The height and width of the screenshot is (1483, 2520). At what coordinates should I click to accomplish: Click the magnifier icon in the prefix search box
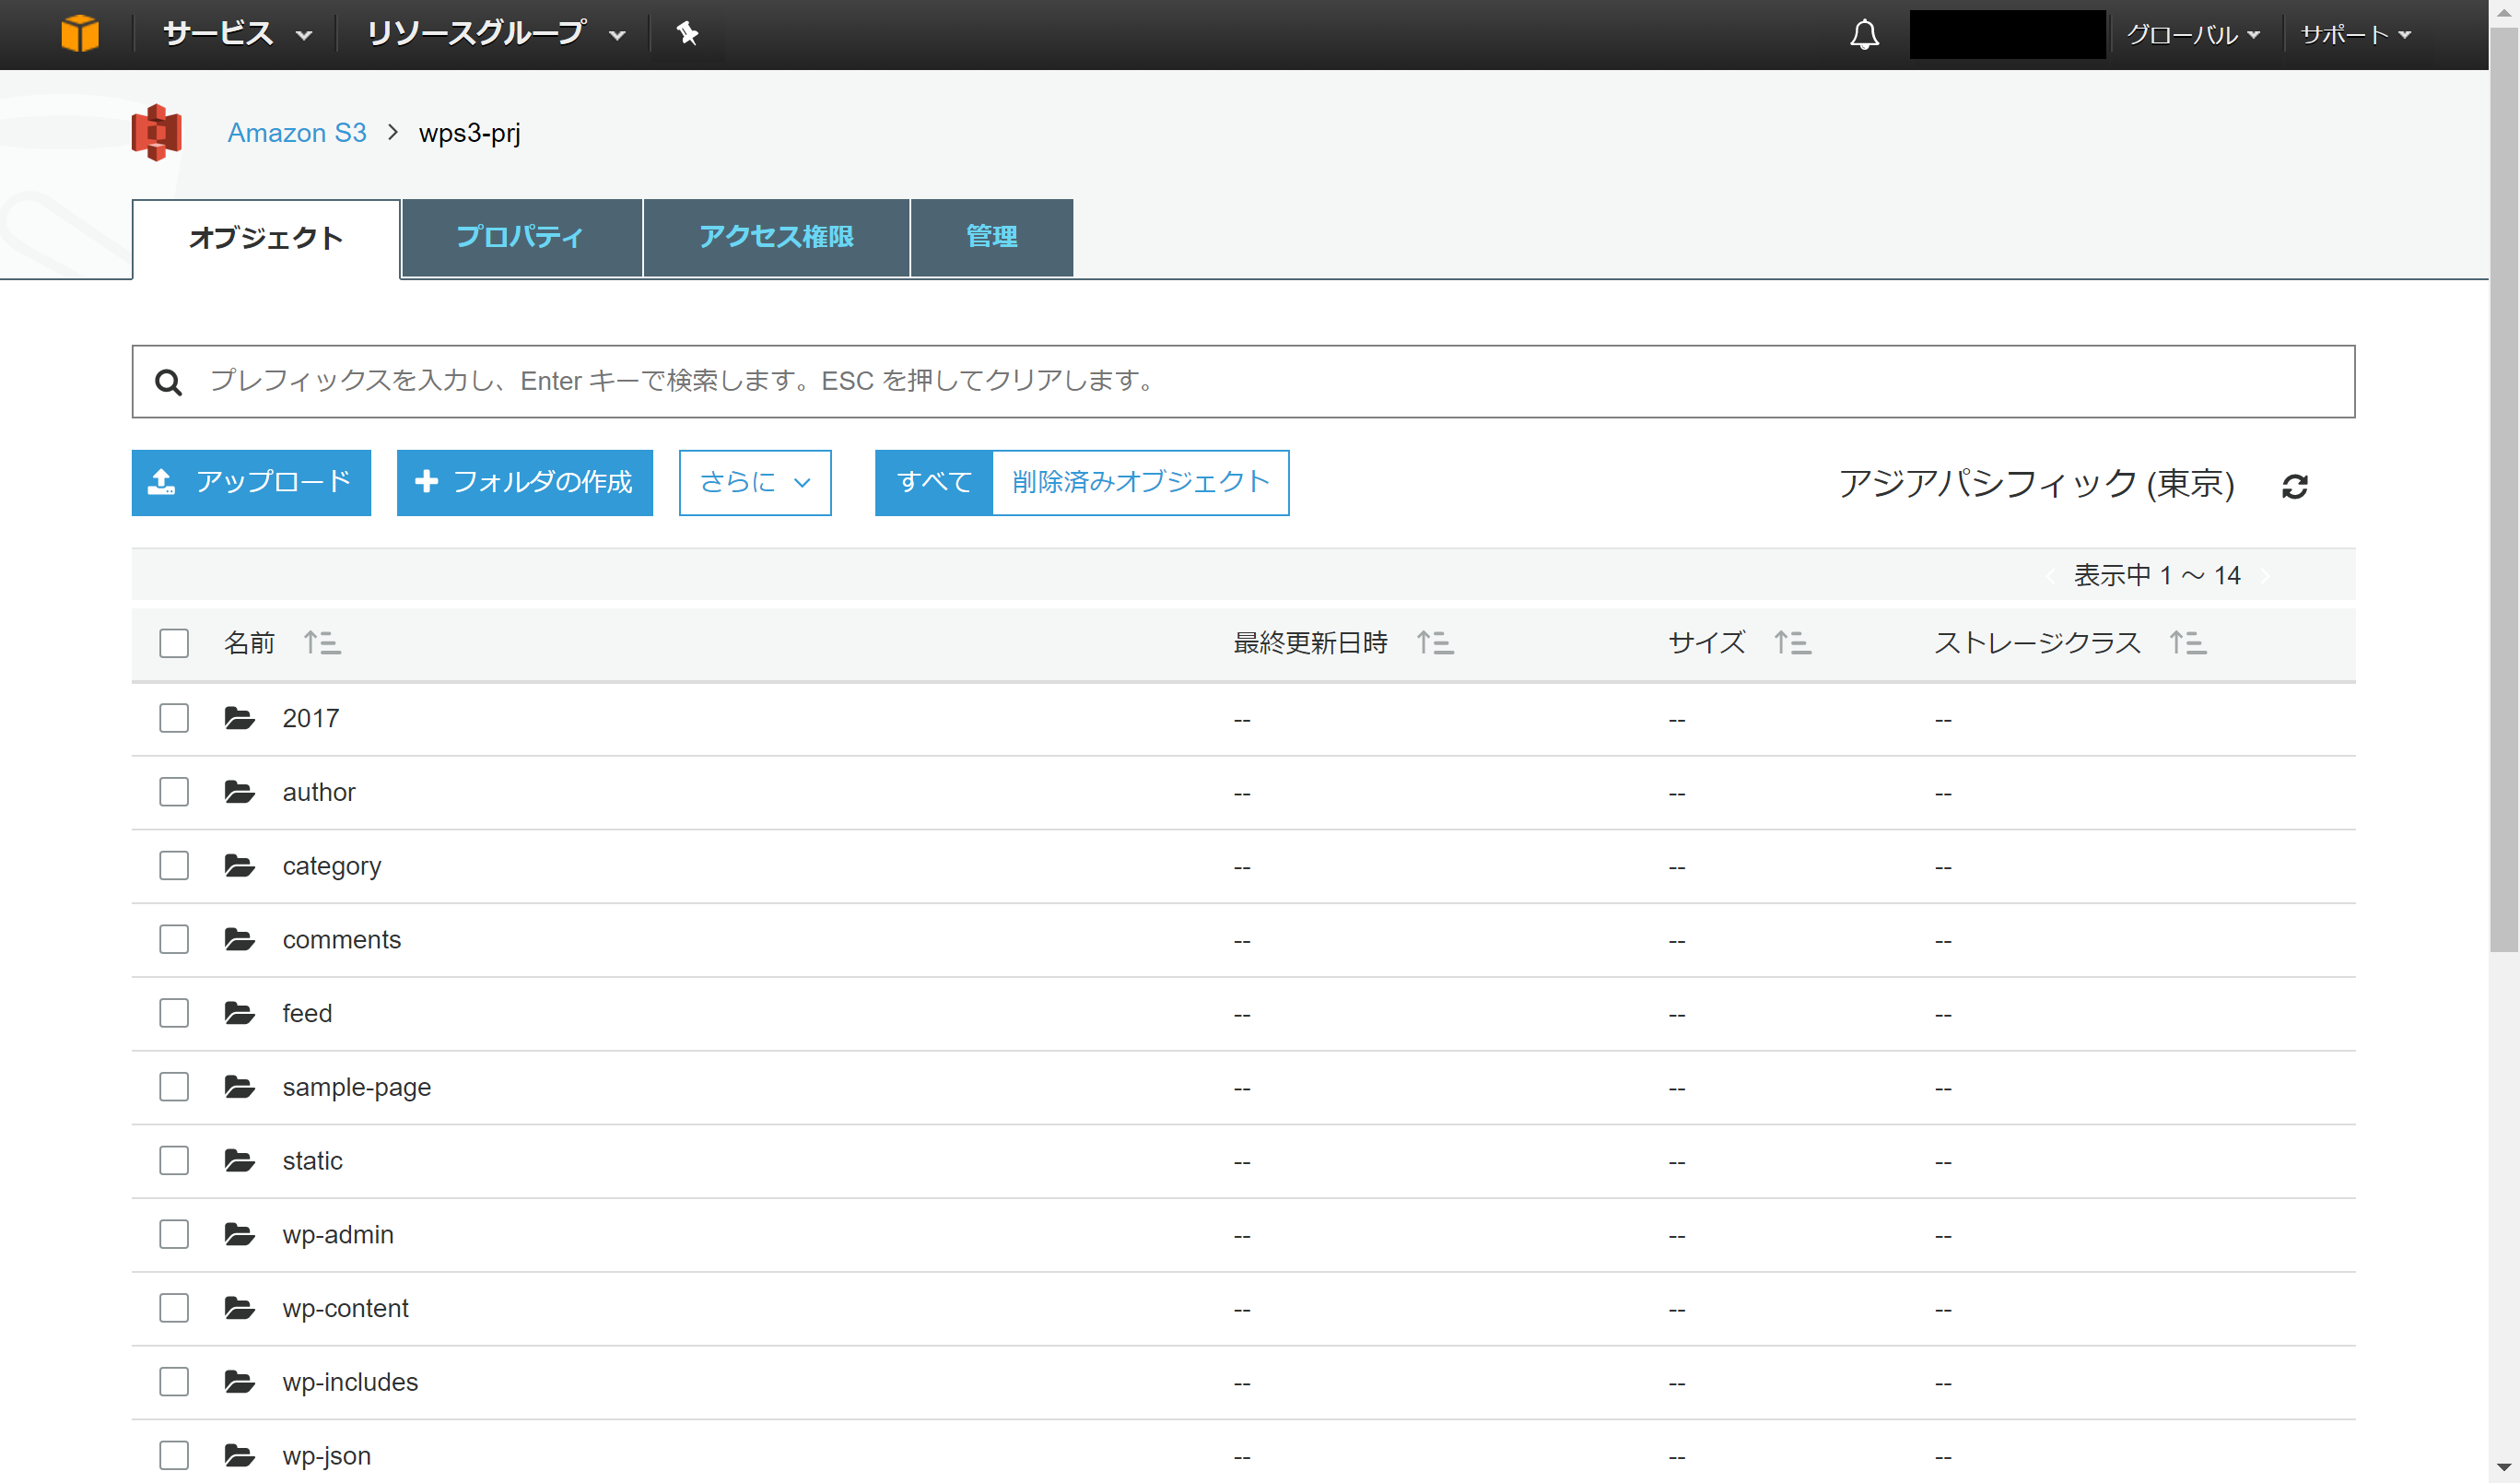168,382
